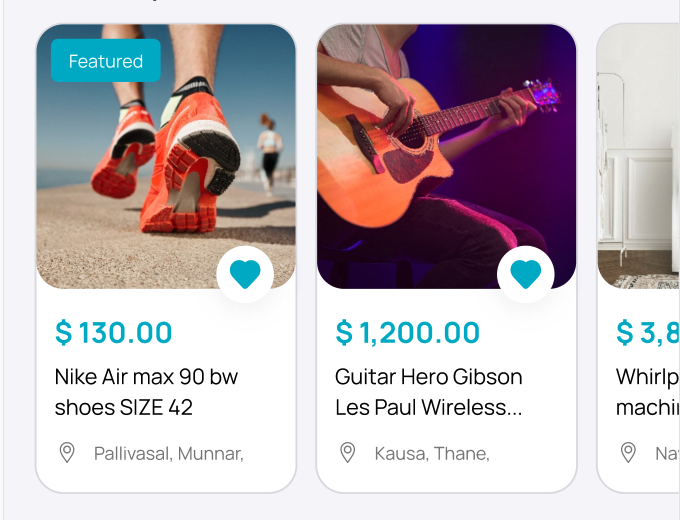The width and height of the screenshot is (680, 520).
Task: Click the Featured badge on the shoe photo
Action: [x=106, y=61]
